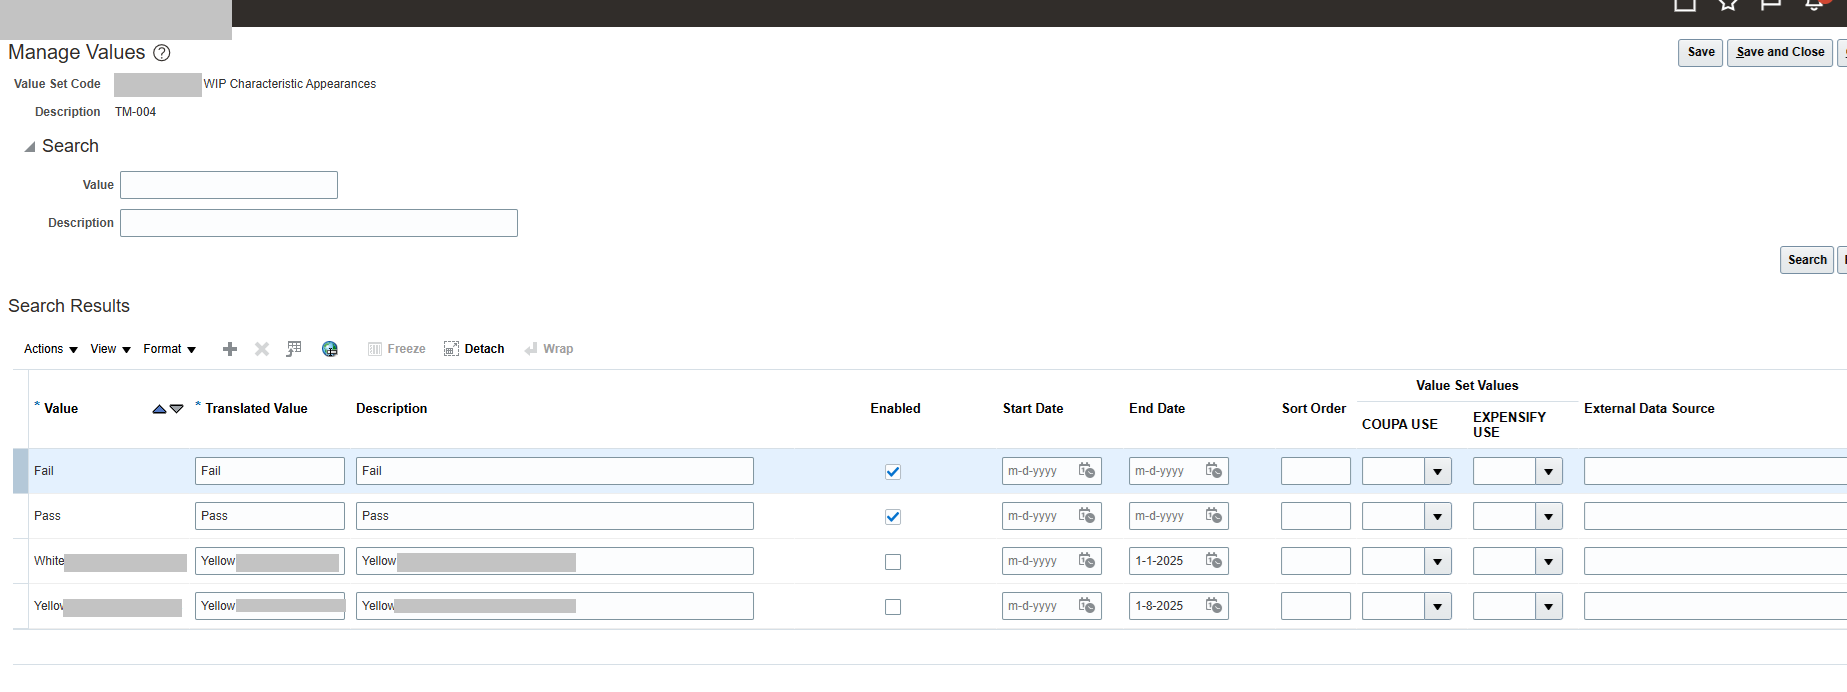The width and height of the screenshot is (1847, 692).
Task: Check Enabled for the White row
Action: point(893,562)
